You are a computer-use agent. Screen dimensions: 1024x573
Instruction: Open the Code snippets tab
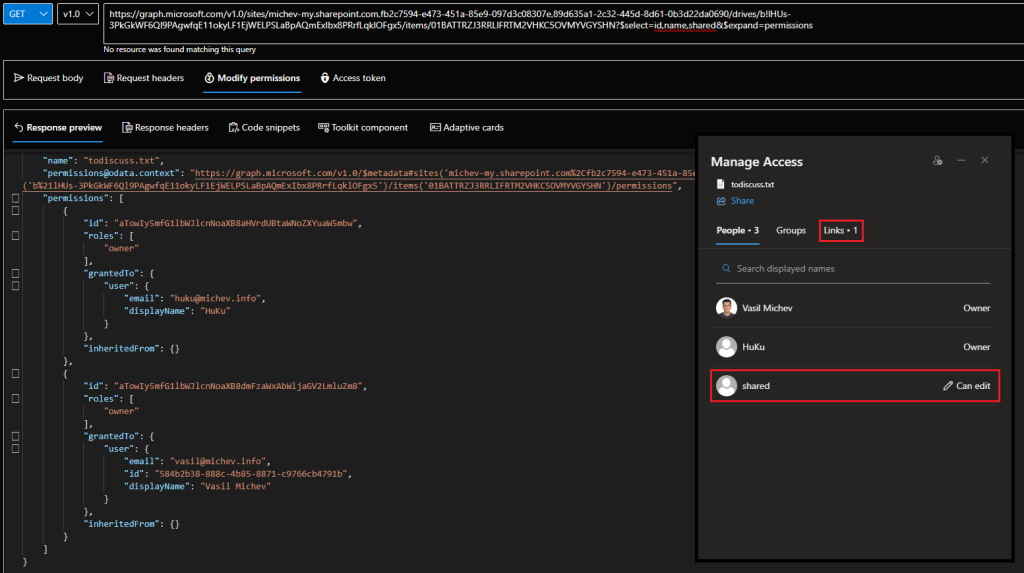click(x=263, y=128)
